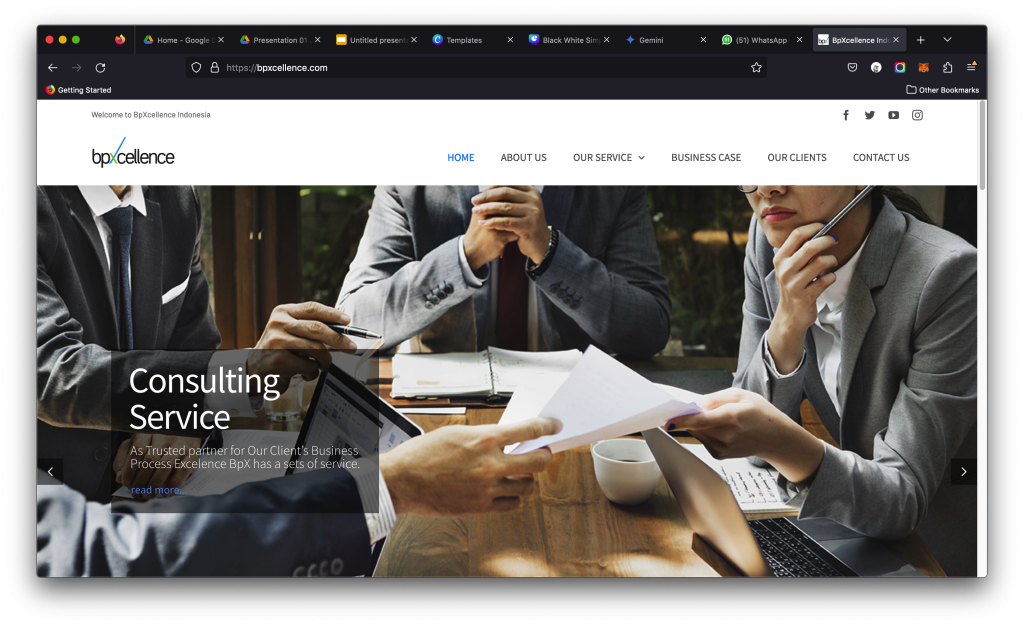Open the ABOUT US menu item
The image size is (1024, 626).
point(523,157)
